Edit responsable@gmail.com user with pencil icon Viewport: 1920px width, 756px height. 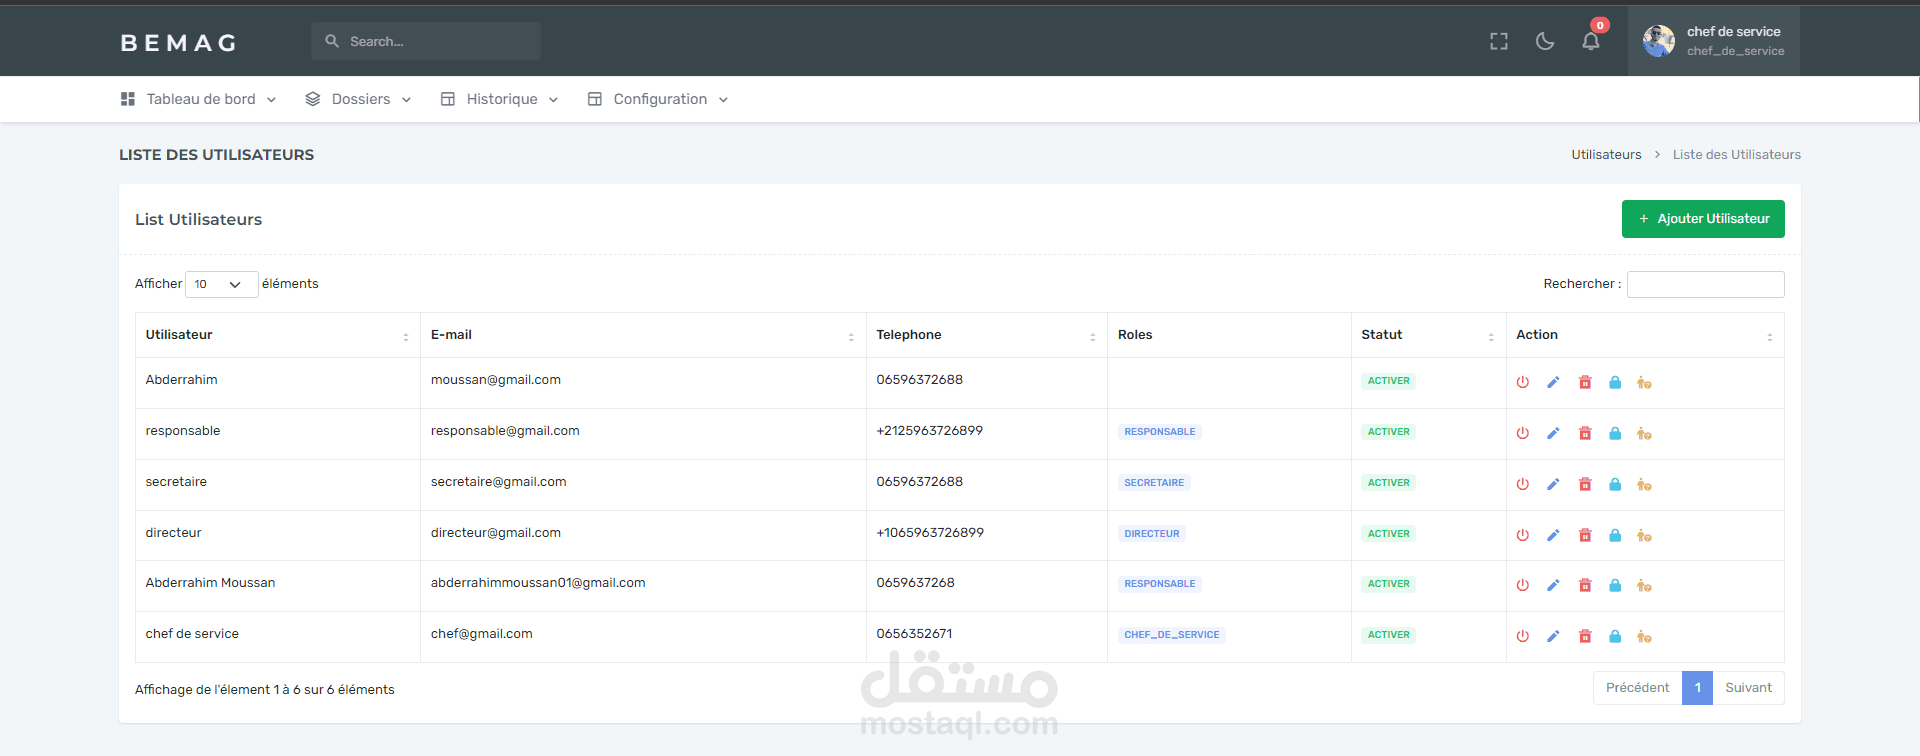pyautogui.click(x=1553, y=433)
